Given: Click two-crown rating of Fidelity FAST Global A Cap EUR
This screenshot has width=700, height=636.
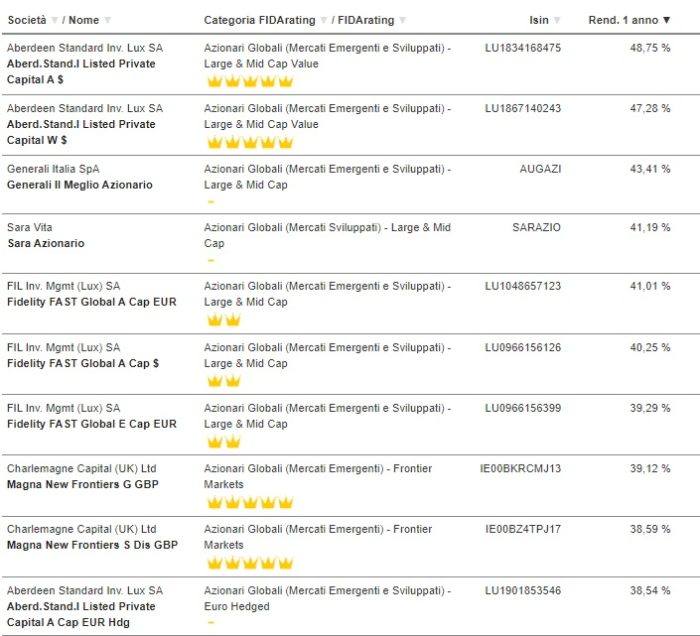Looking at the screenshot, I should [x=224, y=320].
